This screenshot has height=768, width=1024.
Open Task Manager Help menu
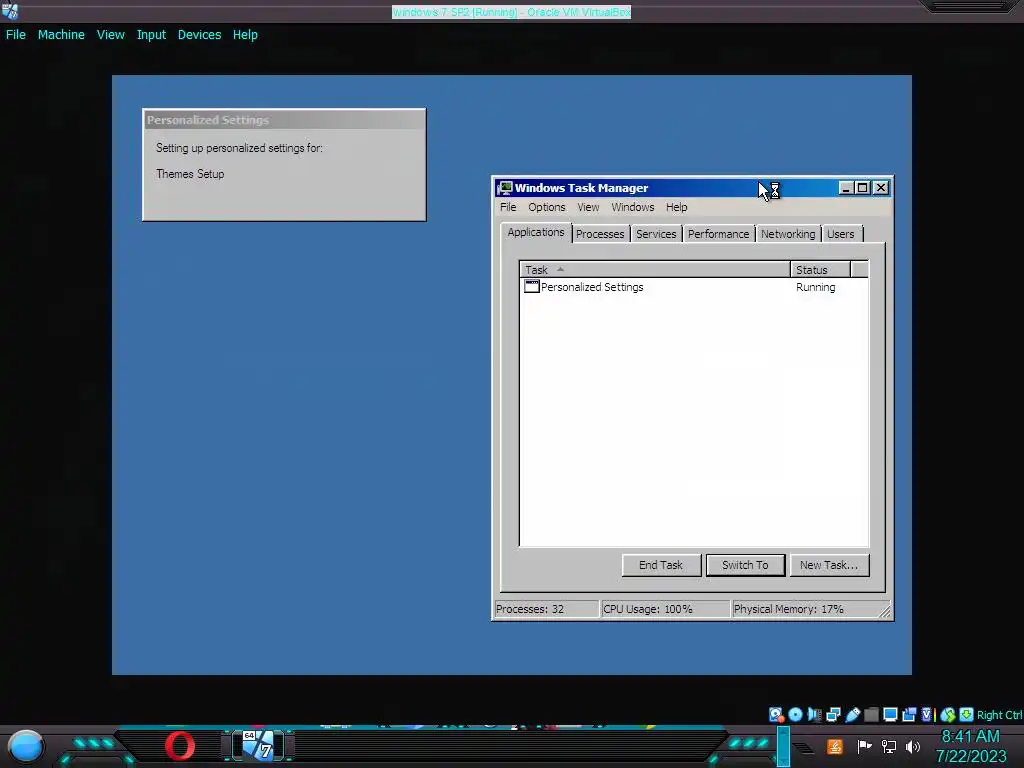click(677, 207)
